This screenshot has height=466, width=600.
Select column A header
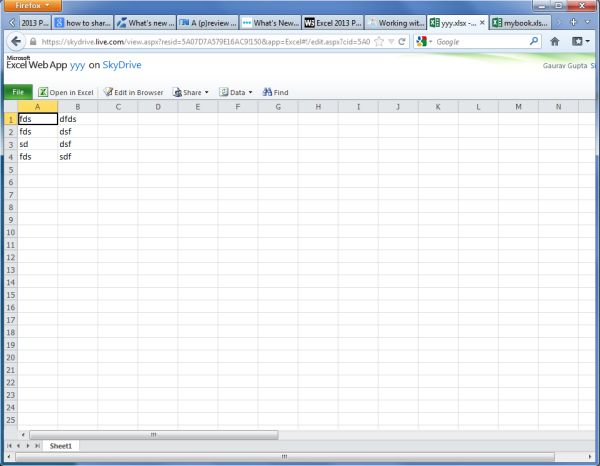pyautogui.click(x=38, y=107)
